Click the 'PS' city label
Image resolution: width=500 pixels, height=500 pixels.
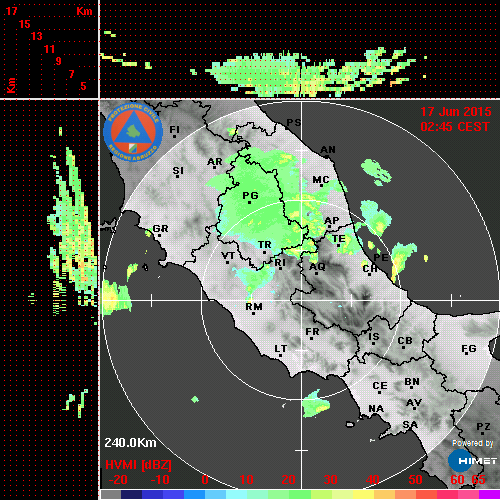(294, 123)
